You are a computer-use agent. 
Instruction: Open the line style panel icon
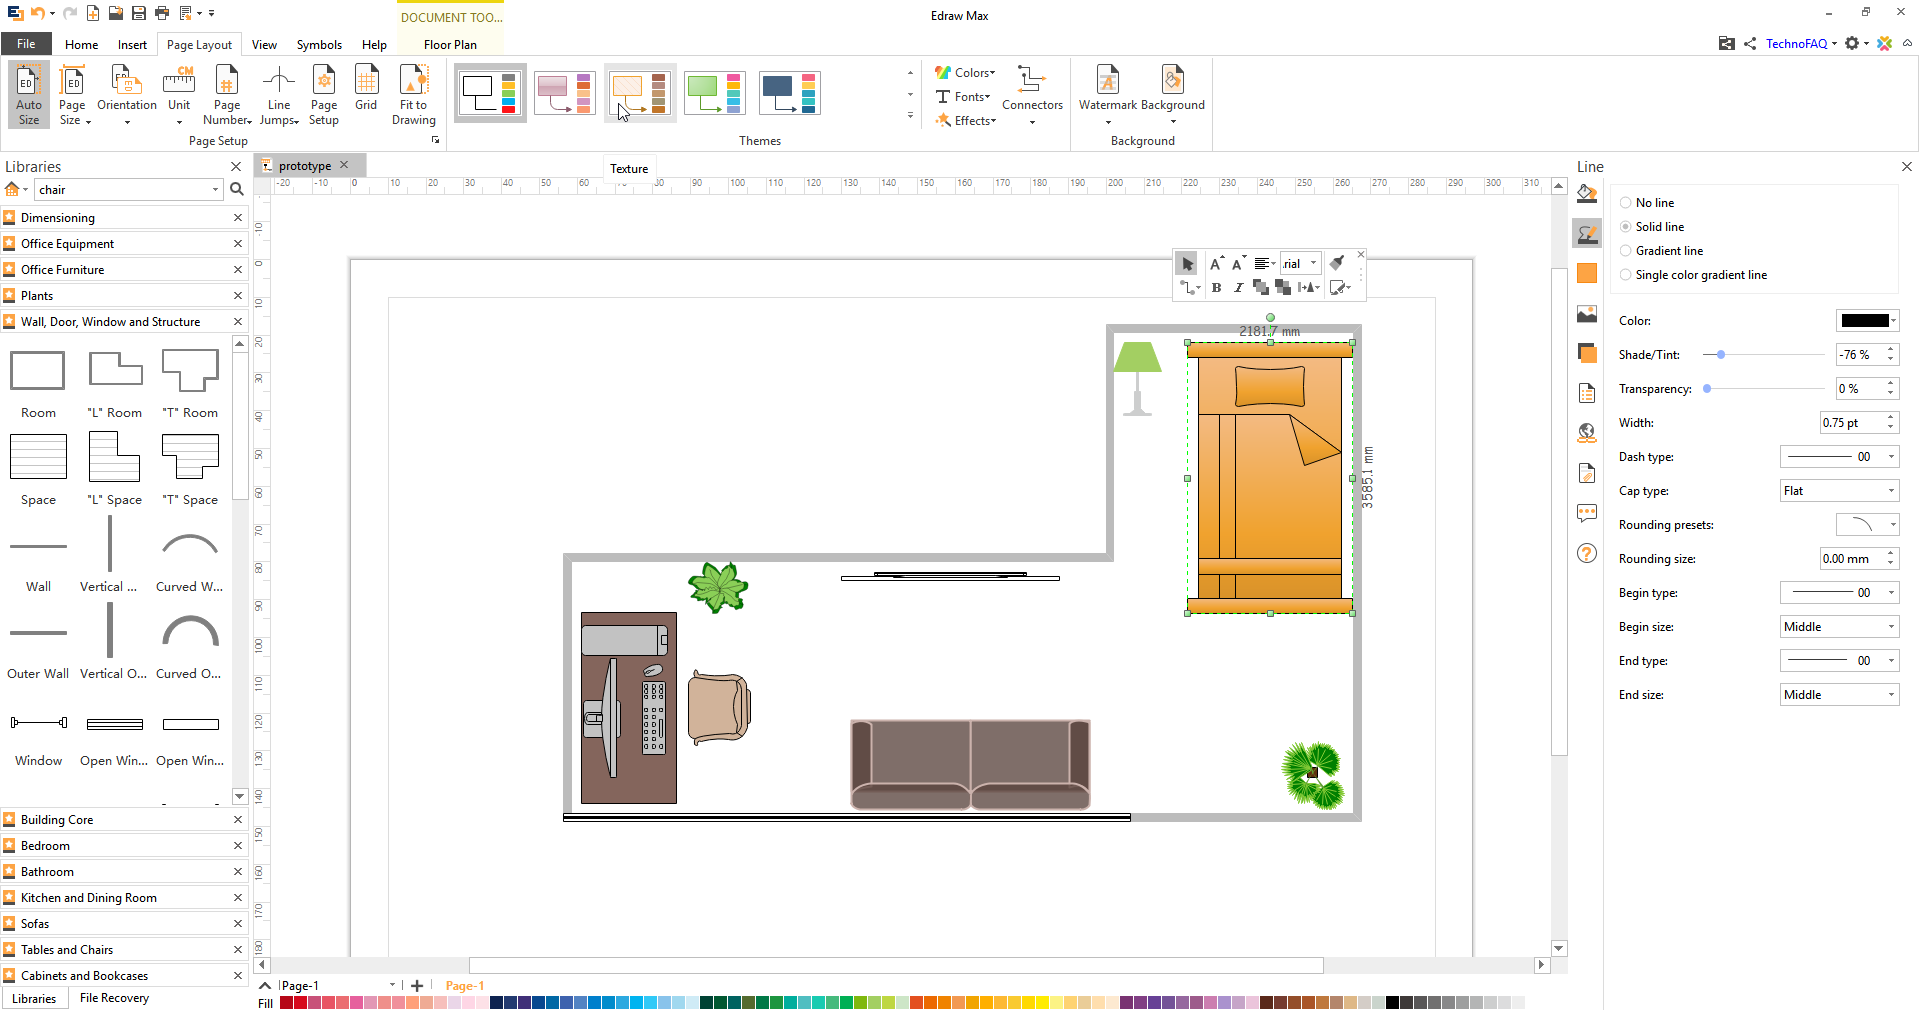tap(1587, 233)
